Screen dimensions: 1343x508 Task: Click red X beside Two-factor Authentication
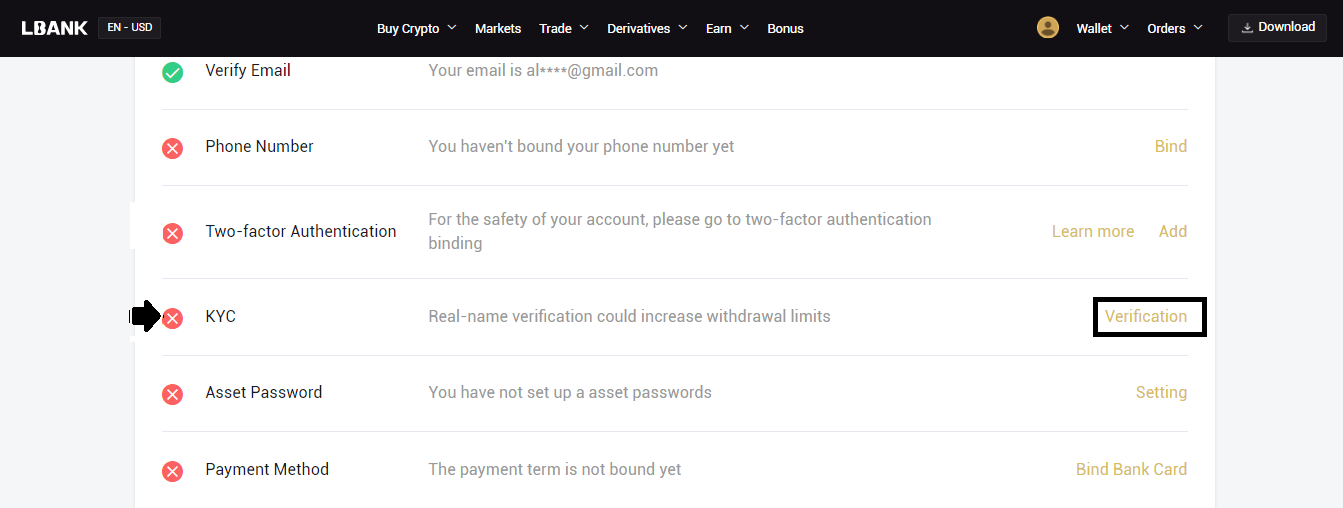173,233
